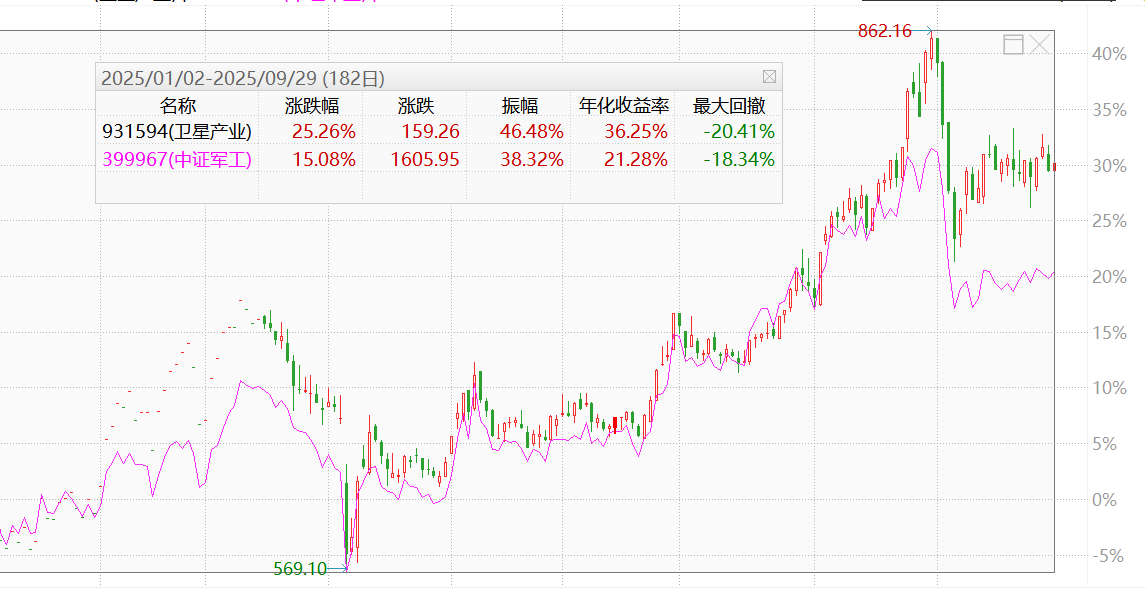Click the 569.10 low price arrow marker
Screen dimensions: 1145x589
pos(342,569)
